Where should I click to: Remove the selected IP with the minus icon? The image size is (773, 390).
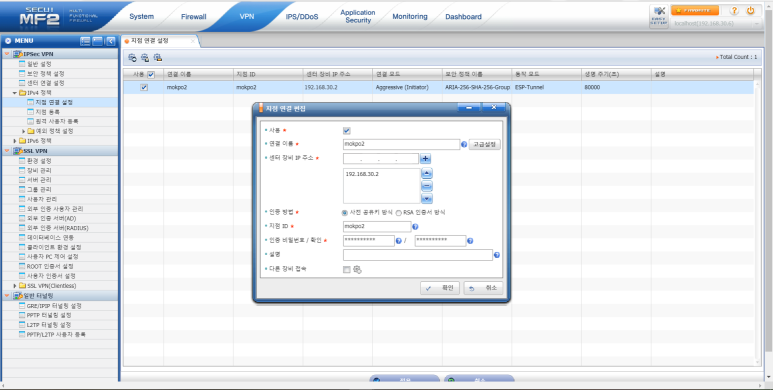coord(426,186)
